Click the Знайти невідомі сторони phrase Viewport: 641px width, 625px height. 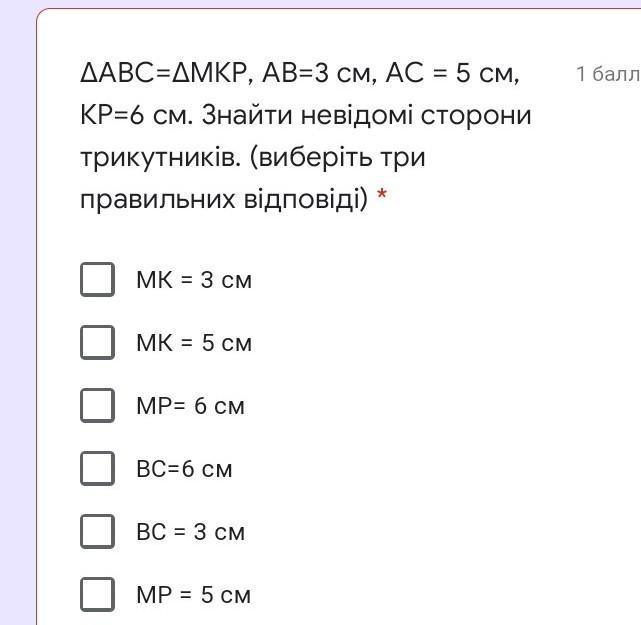(x=366, y=116)
